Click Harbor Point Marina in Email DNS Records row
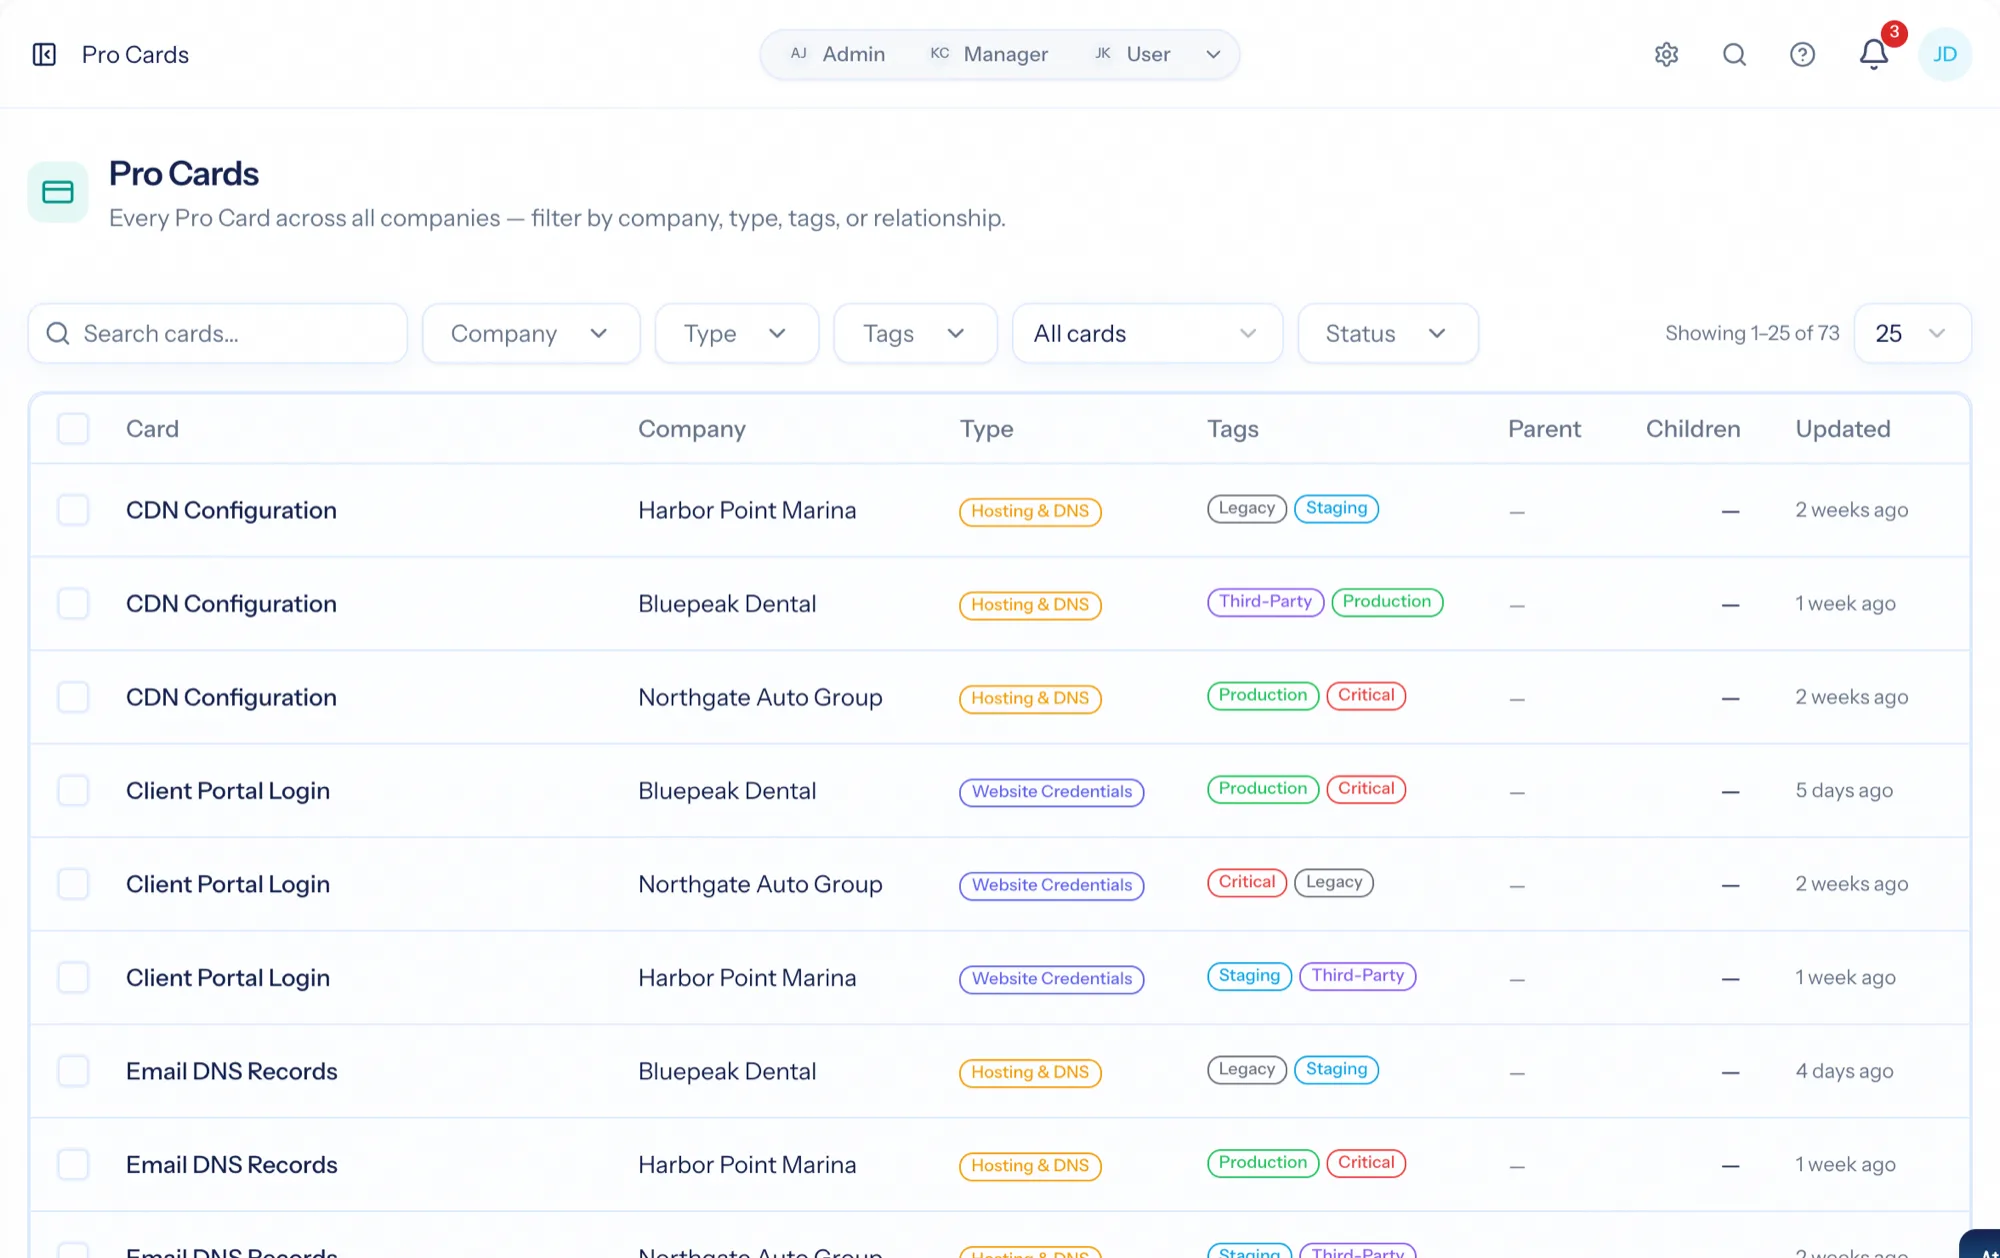The width and height of the screenshot is (2000, 1258). [747, 1165]
